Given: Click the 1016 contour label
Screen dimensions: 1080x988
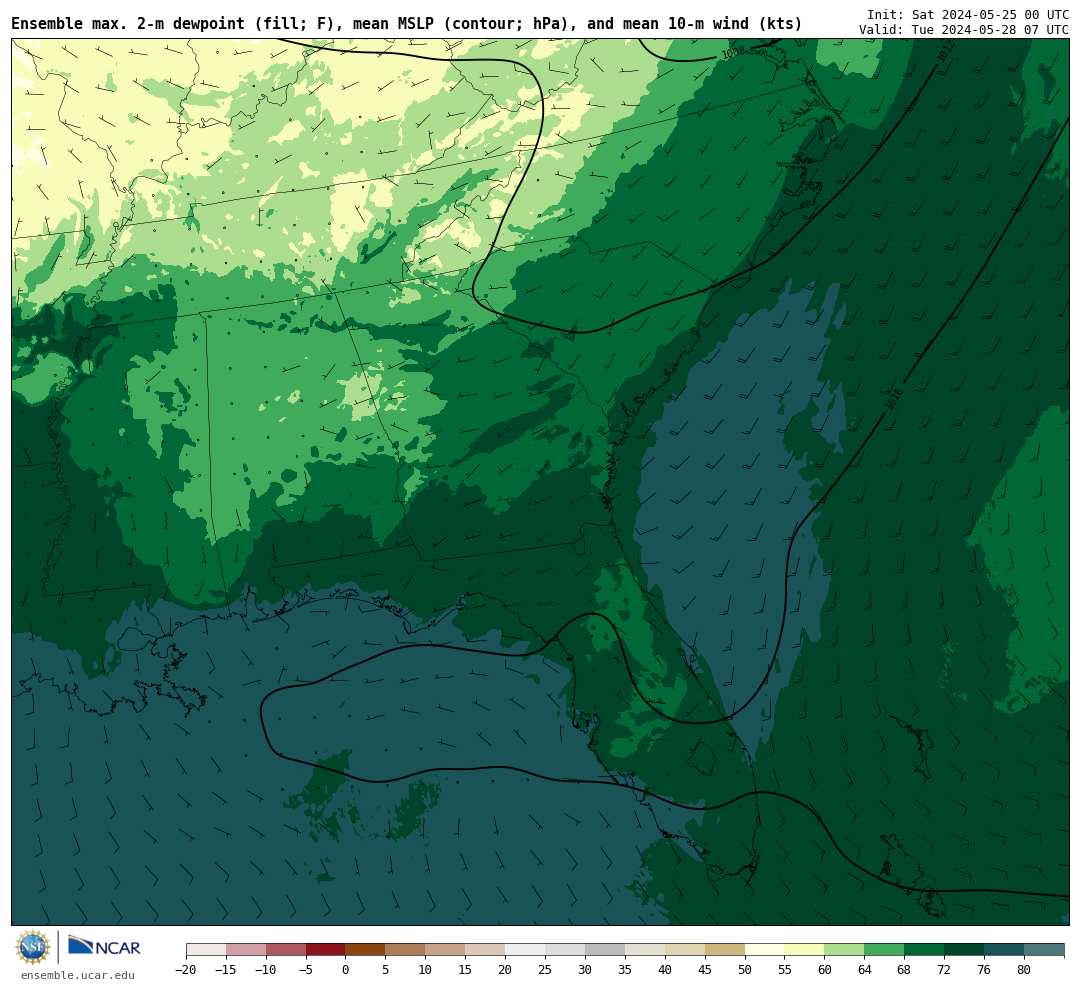Looking at the screenshot, I should 893,400.
